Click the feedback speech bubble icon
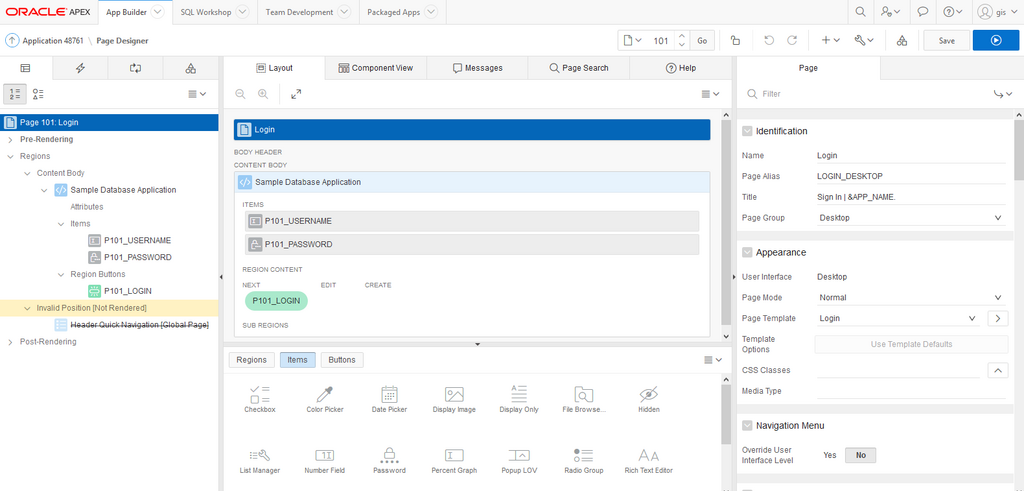The width and height of the screenshot is (1024, 491). pyautogui.click(x=923, y=12)
